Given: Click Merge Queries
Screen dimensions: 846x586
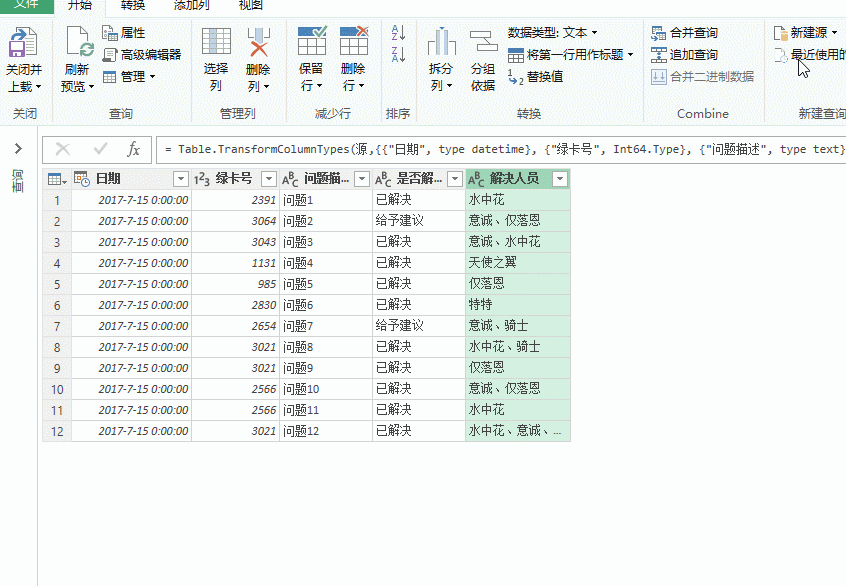Looking at the screenshot, I should point(684,33).
